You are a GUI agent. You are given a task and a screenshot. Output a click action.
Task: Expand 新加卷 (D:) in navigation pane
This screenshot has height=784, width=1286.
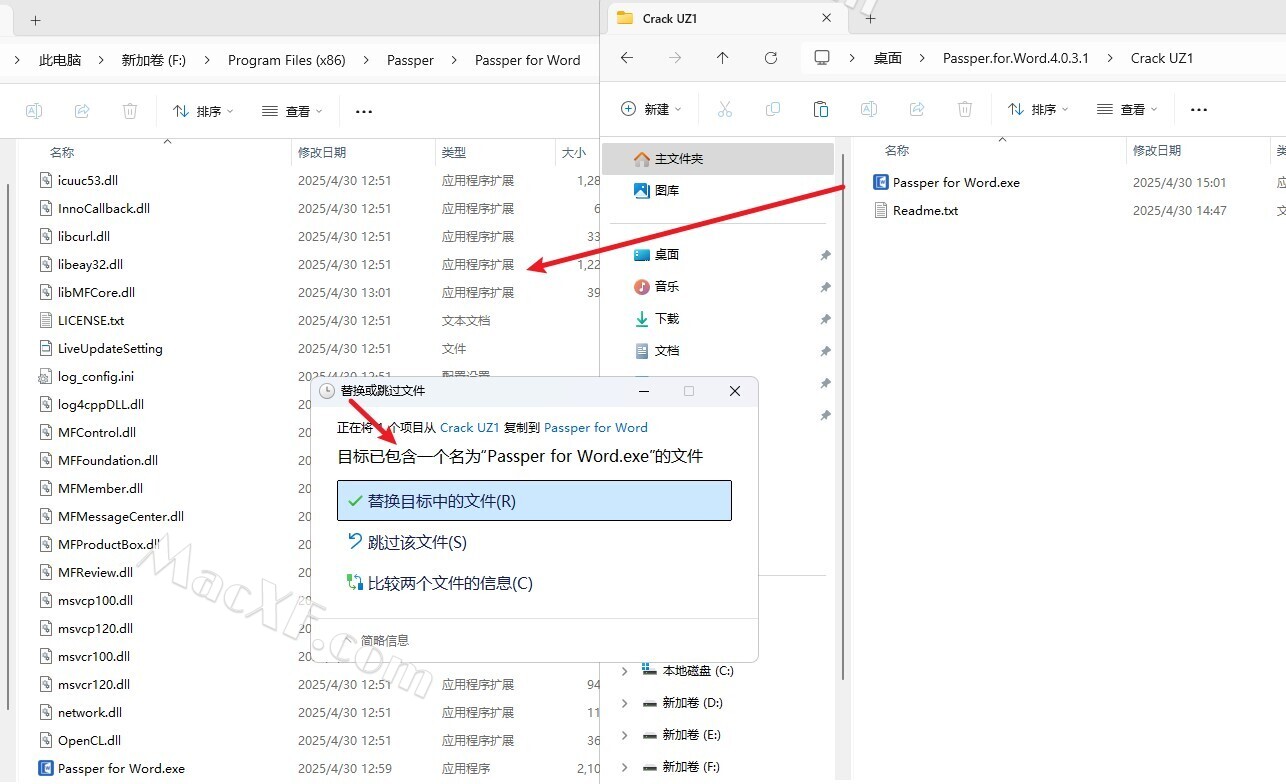point(625,703)
